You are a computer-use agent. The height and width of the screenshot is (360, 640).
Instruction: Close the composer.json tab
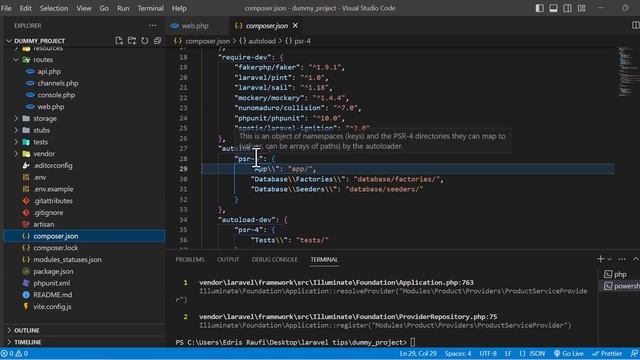coord(295,25)
